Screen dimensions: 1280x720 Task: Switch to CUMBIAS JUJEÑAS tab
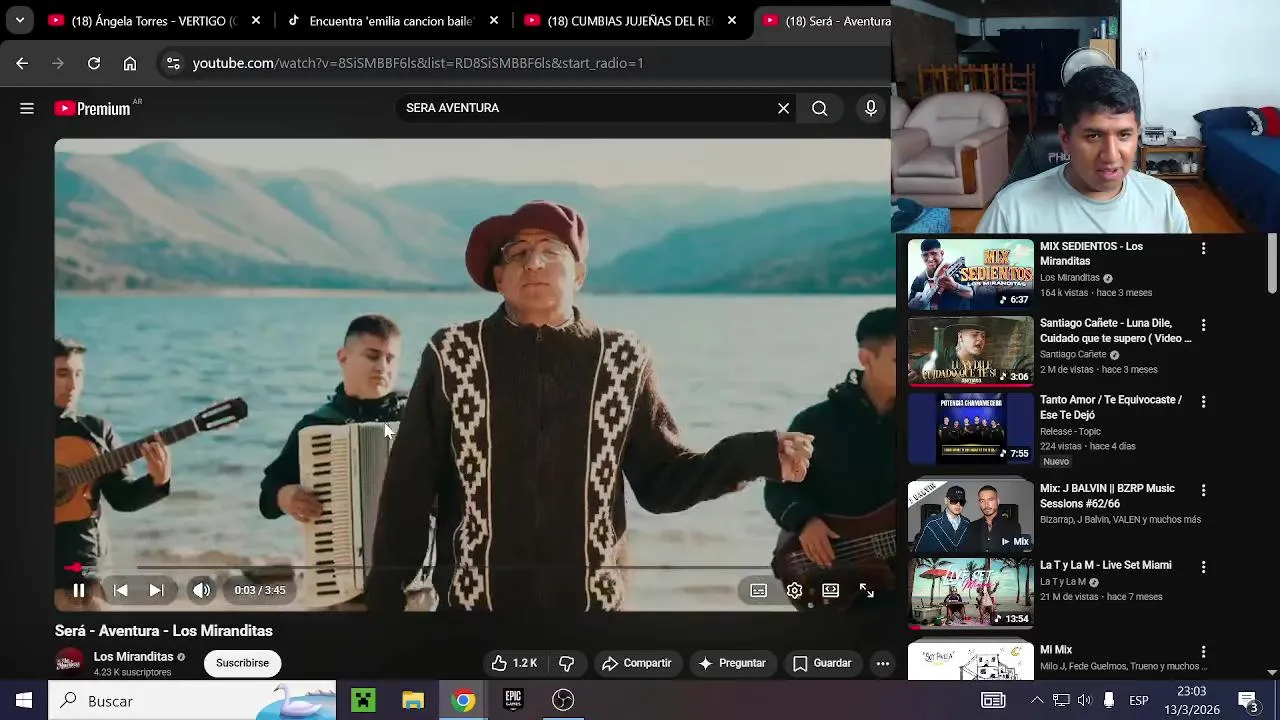tap(632, 20)
